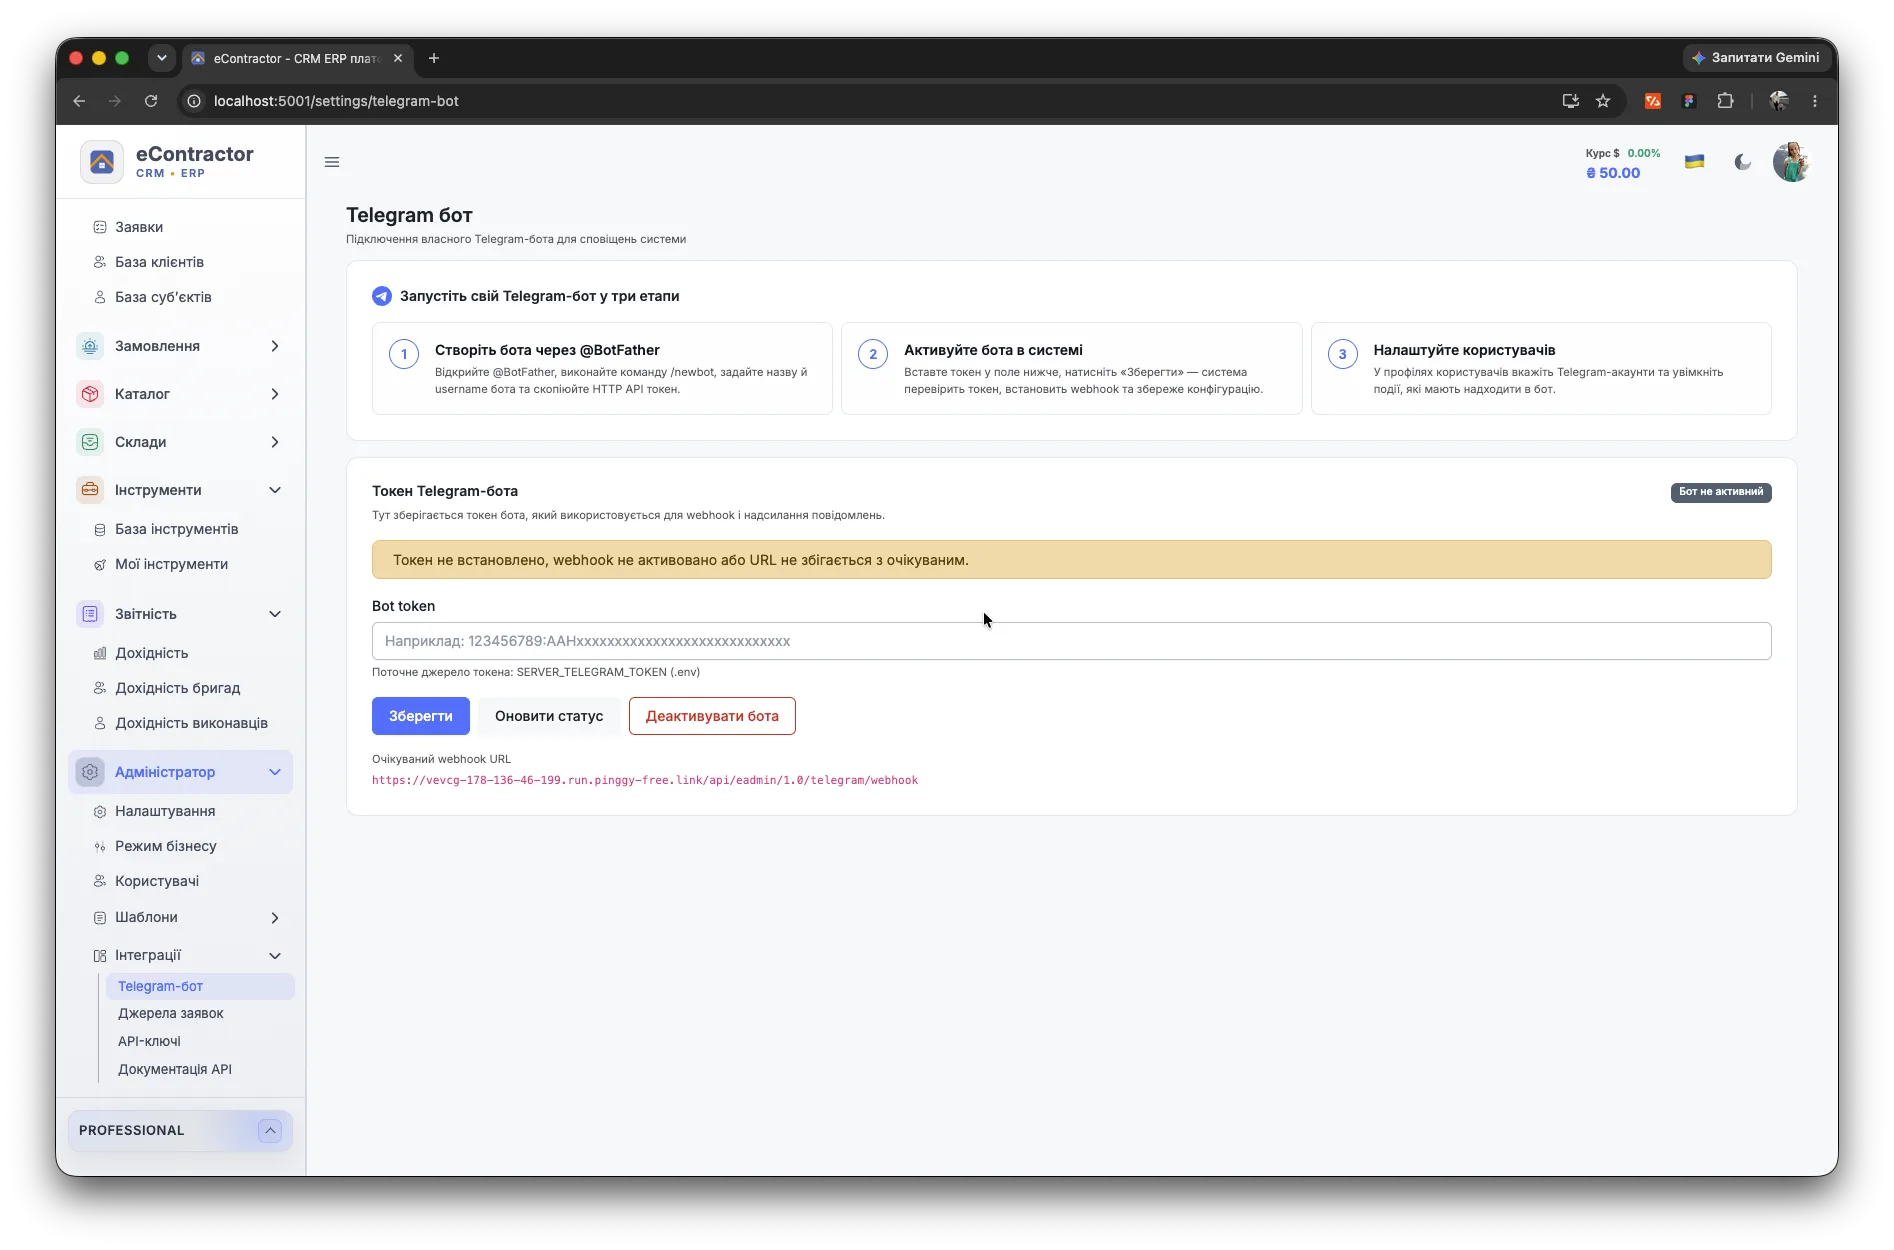Open the Chrome profile avatar
Image resolution: width=1894 pixels, height=1250 pixels.
1779,101
